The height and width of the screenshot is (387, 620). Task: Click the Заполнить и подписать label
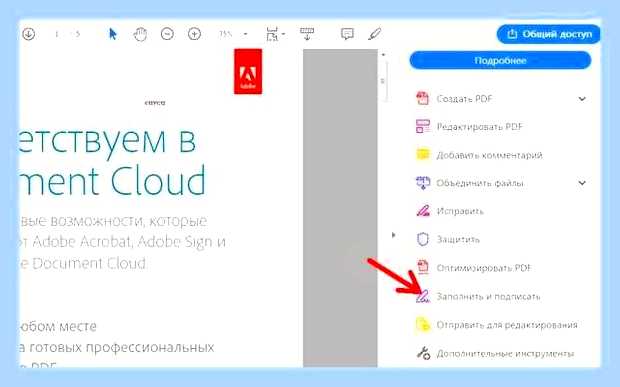tap(488, 296)
